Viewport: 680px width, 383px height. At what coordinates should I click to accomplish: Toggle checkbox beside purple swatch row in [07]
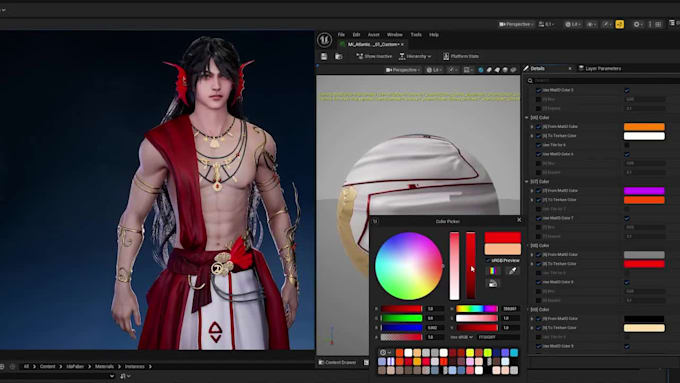coord(538,191)
